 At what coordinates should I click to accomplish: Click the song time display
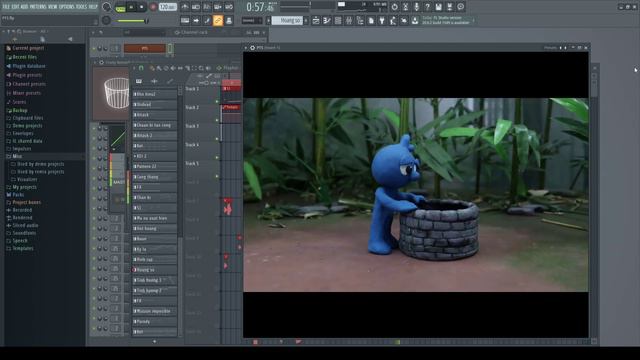[x=260, y=7]
